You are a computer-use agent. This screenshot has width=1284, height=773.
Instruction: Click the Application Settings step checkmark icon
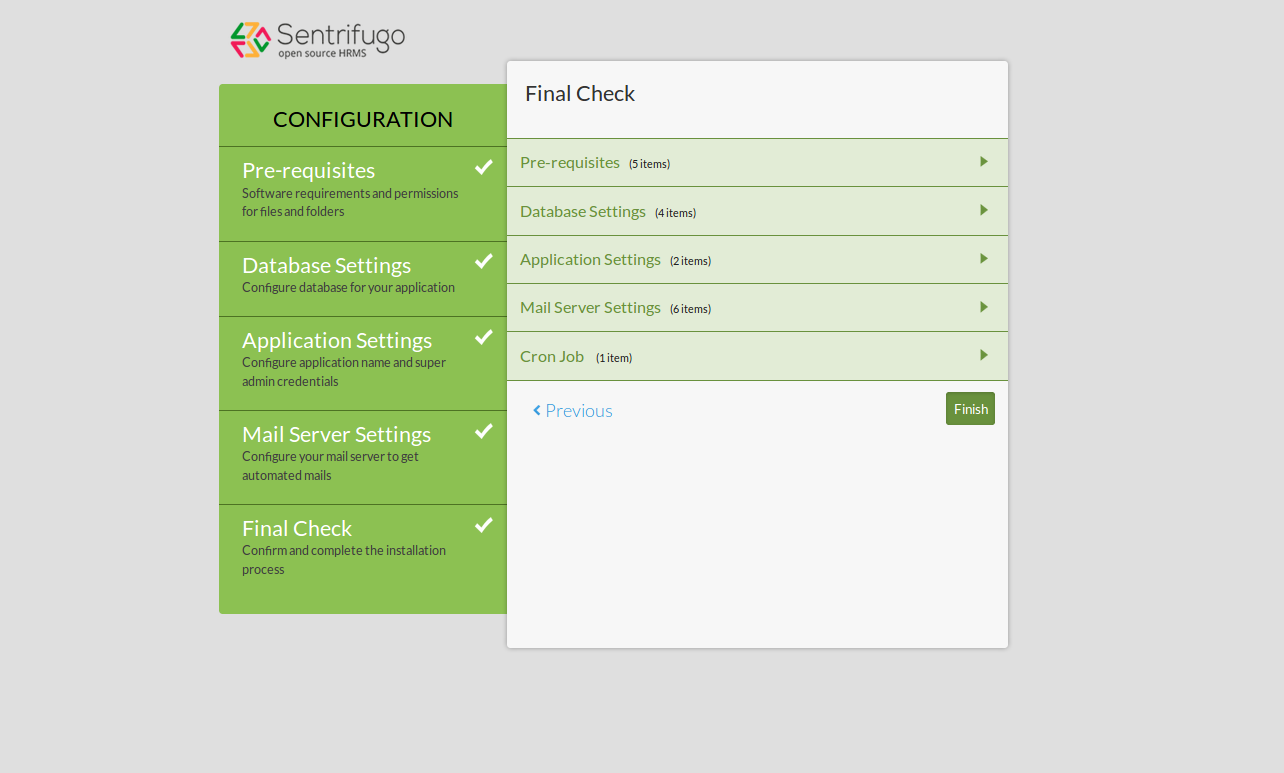484,337
